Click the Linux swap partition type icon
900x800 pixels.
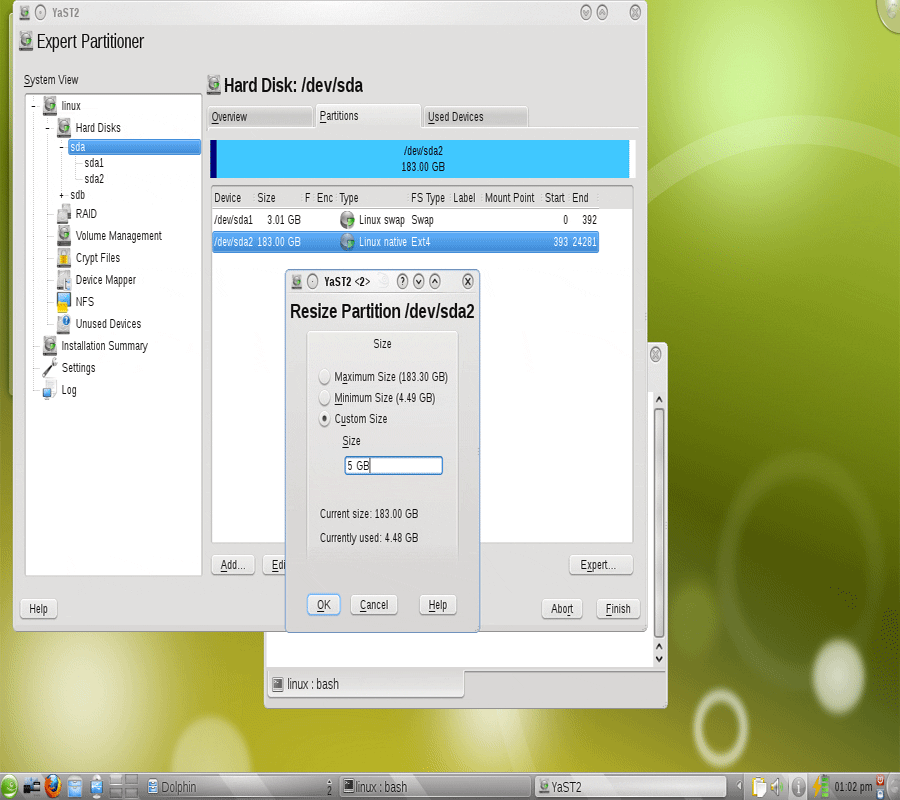tap(347, 220)
